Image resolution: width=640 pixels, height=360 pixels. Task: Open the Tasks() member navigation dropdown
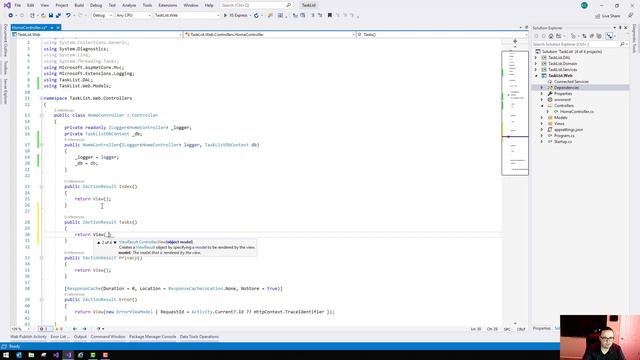point(442,35)
